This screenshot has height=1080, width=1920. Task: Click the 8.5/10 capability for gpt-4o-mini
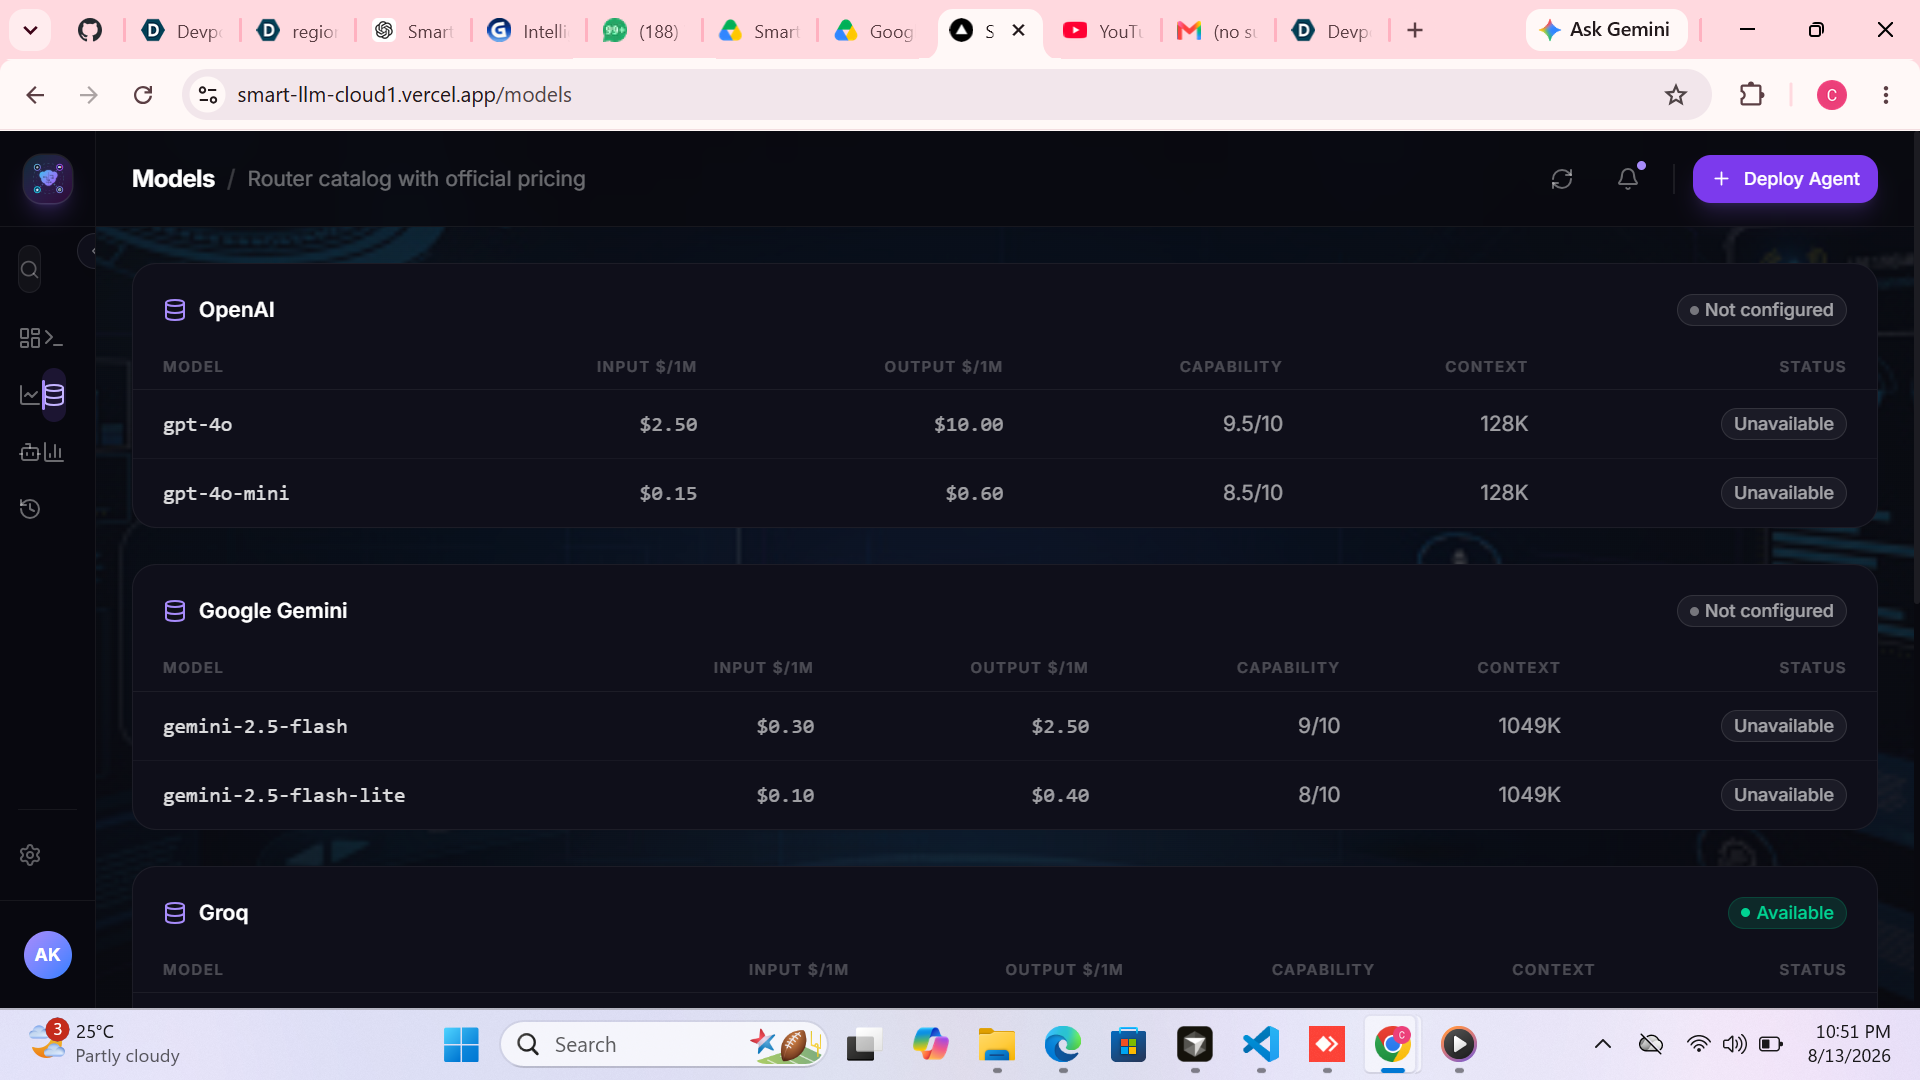(x=1252, y=493)
